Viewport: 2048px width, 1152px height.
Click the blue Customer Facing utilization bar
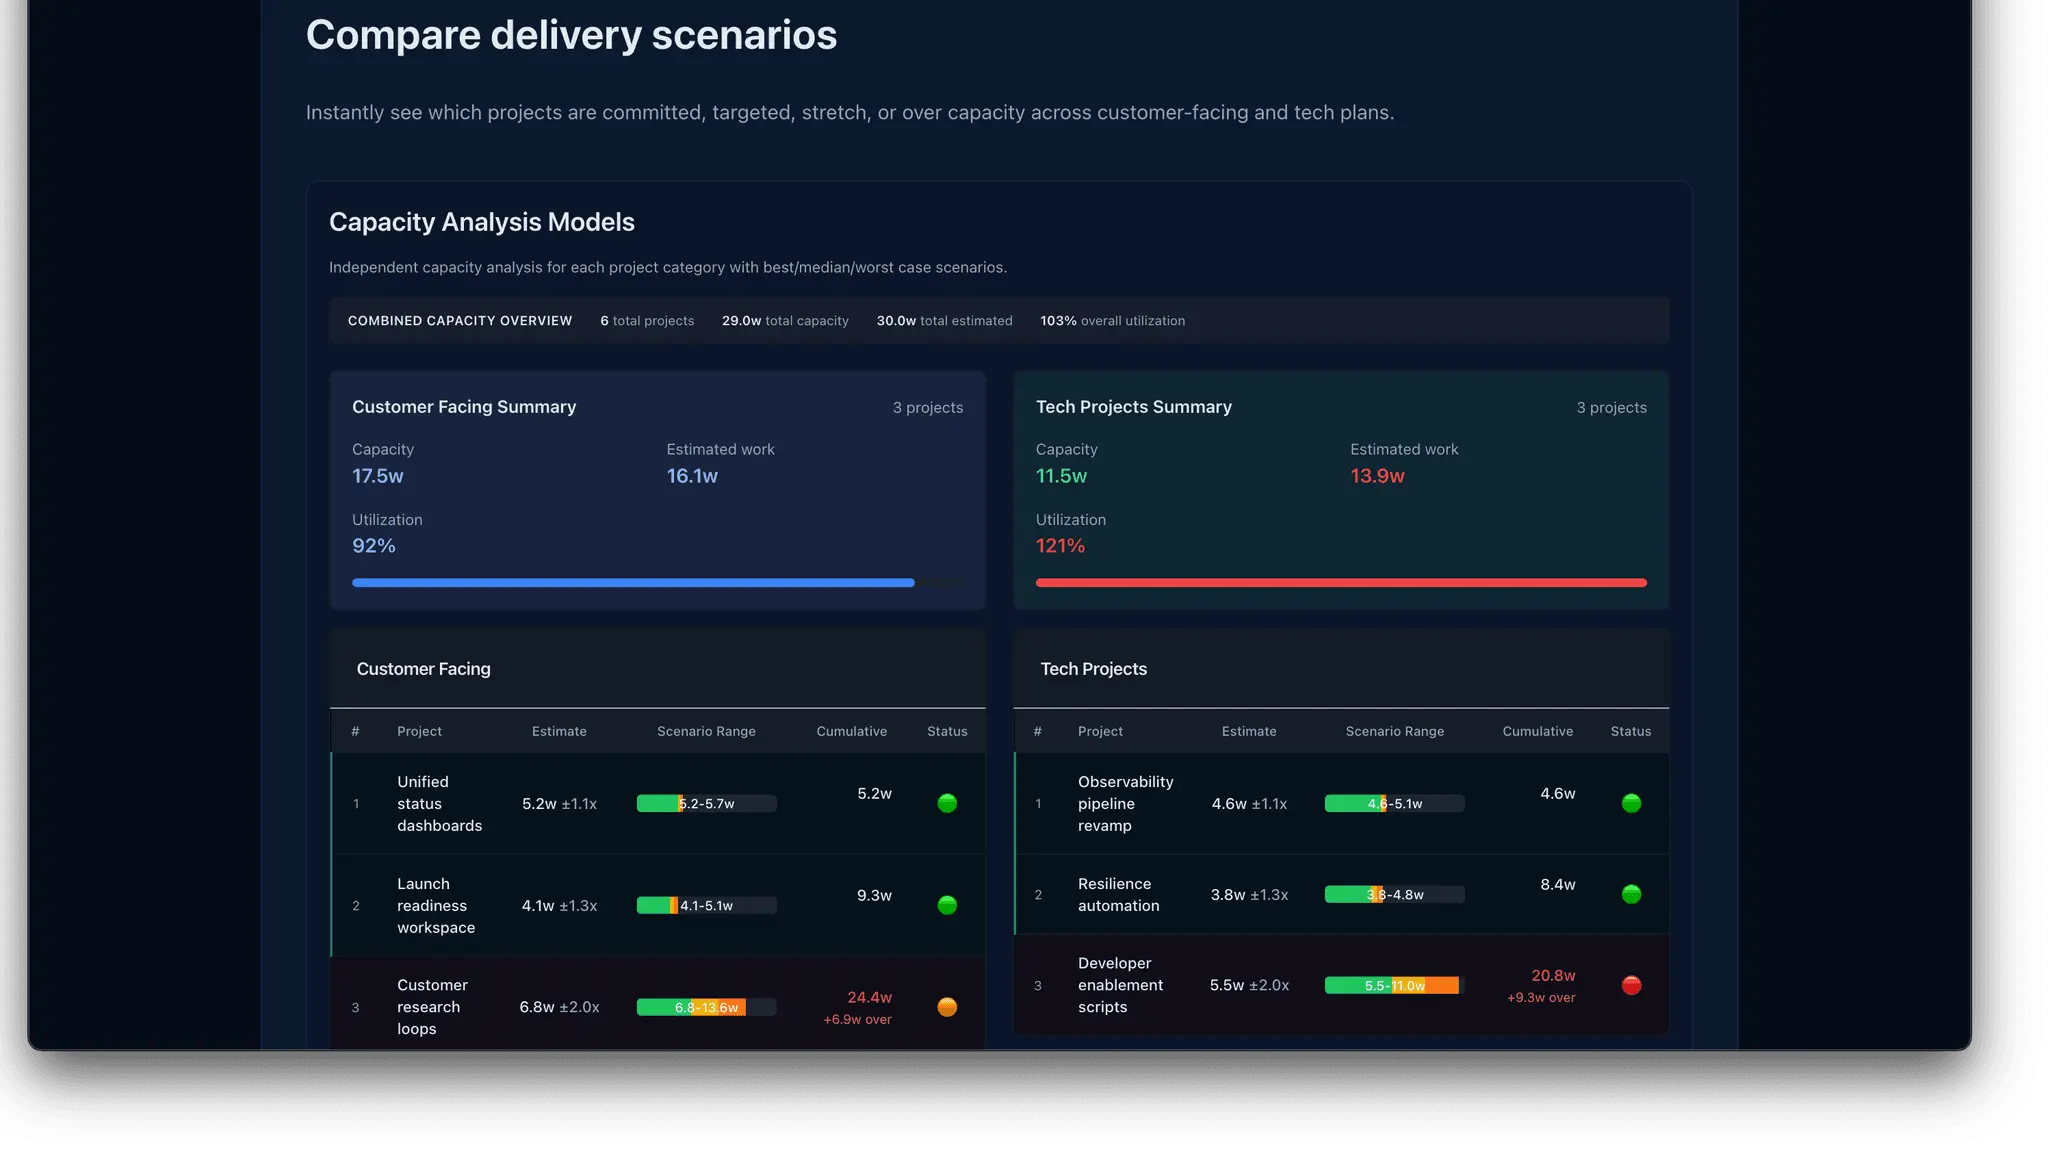tap(633, 582)
